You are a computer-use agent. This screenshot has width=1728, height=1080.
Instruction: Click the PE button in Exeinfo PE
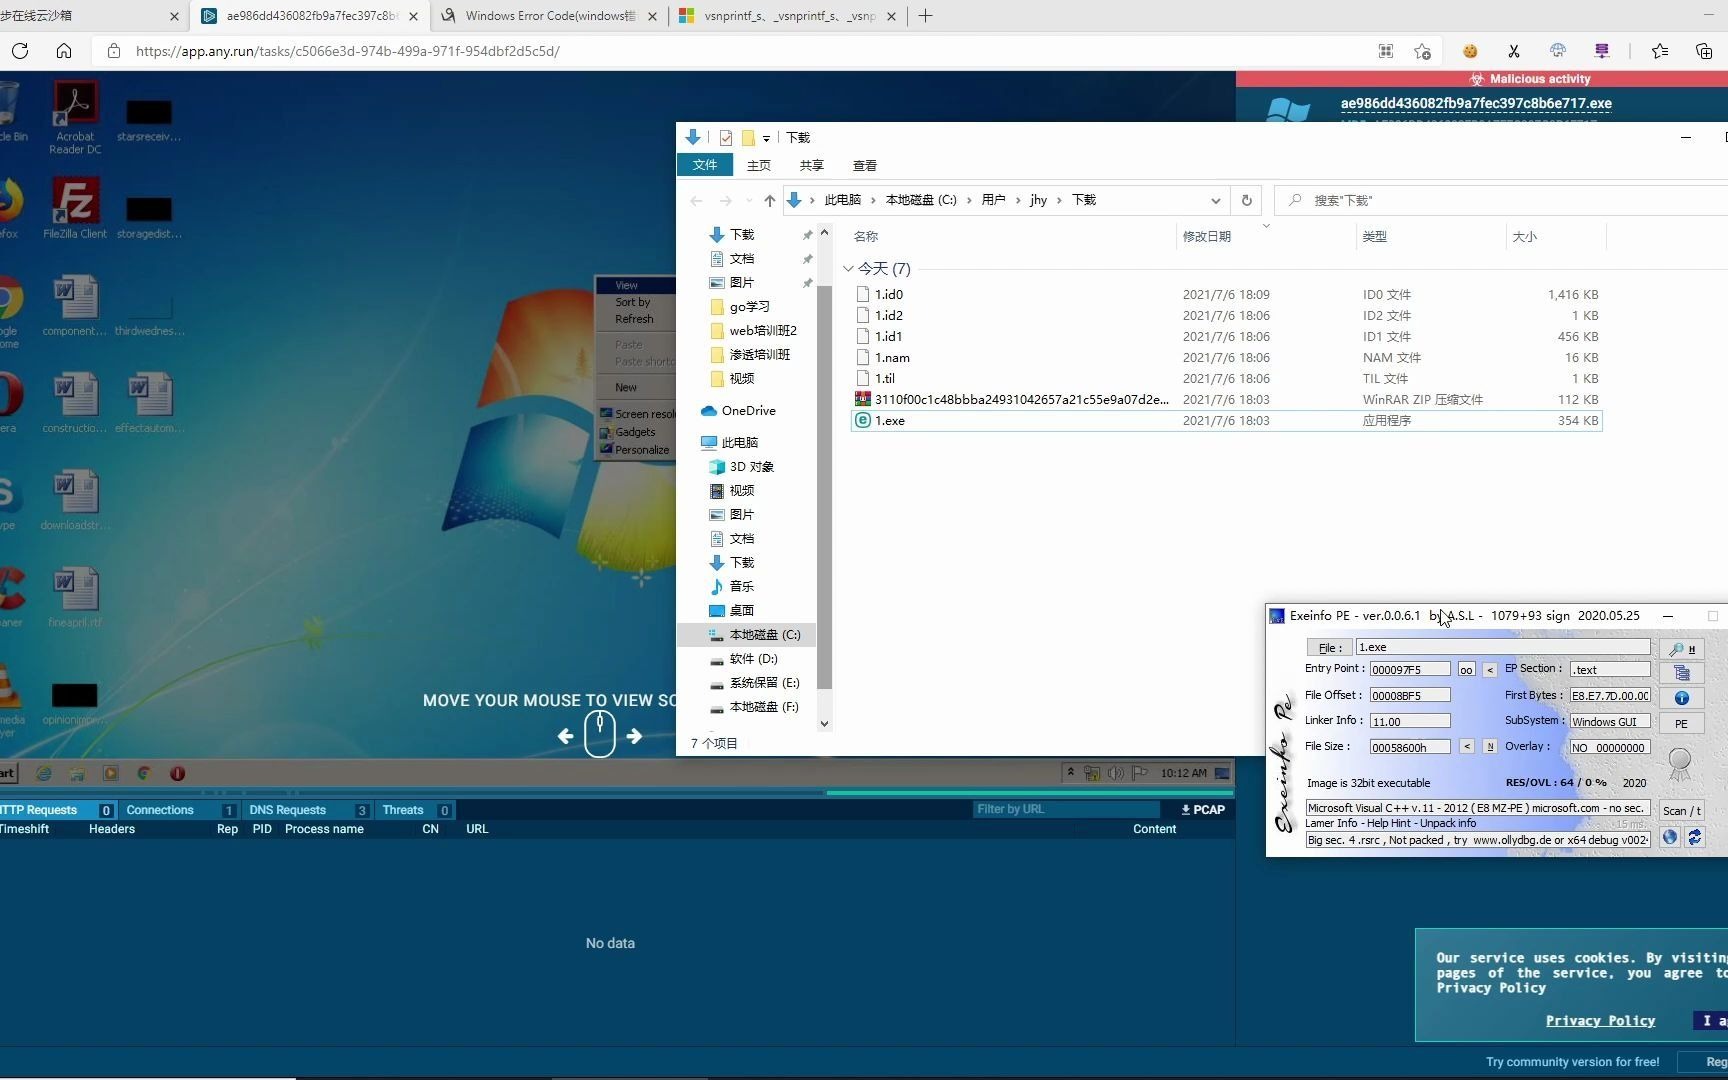[1682, 723]
